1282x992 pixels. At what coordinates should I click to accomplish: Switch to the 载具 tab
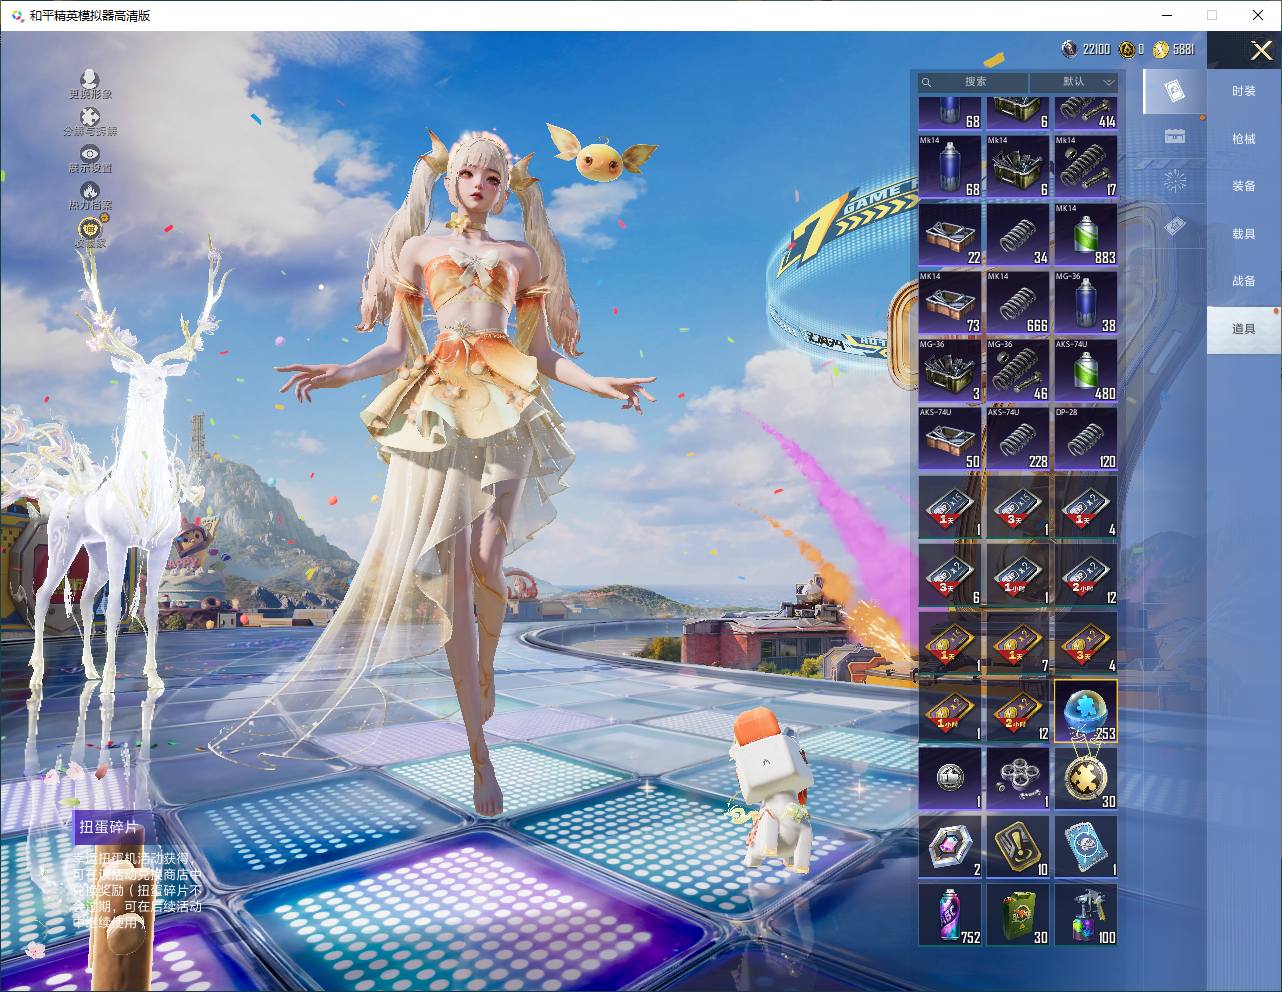point(1243,234)
